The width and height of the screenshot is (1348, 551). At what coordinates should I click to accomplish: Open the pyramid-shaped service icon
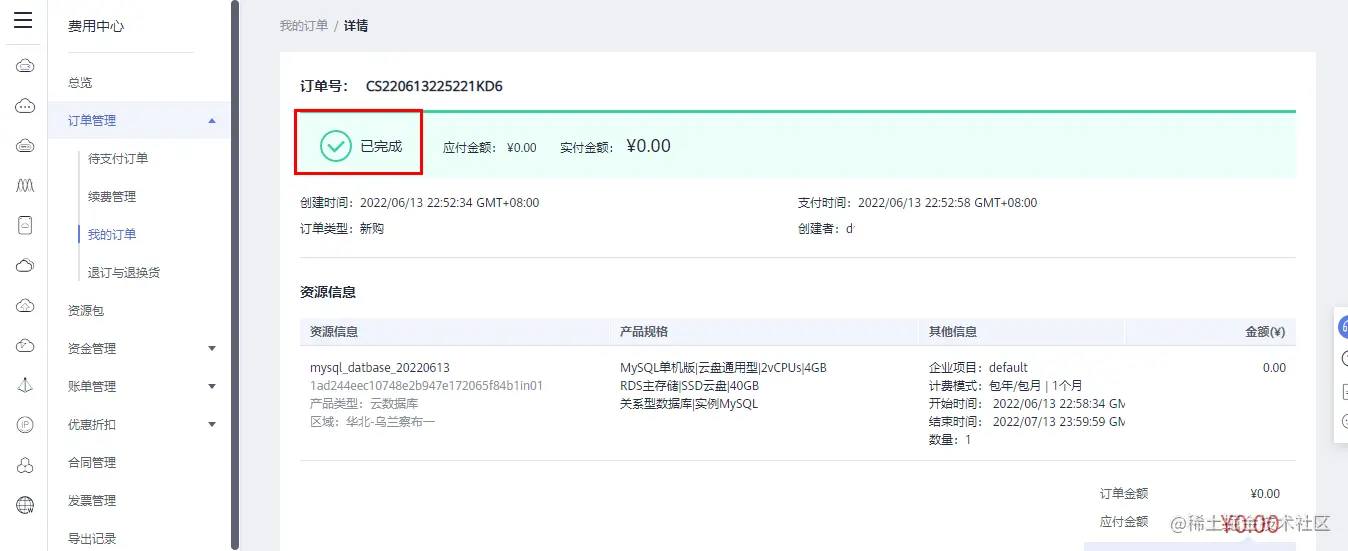coord(25,386)
